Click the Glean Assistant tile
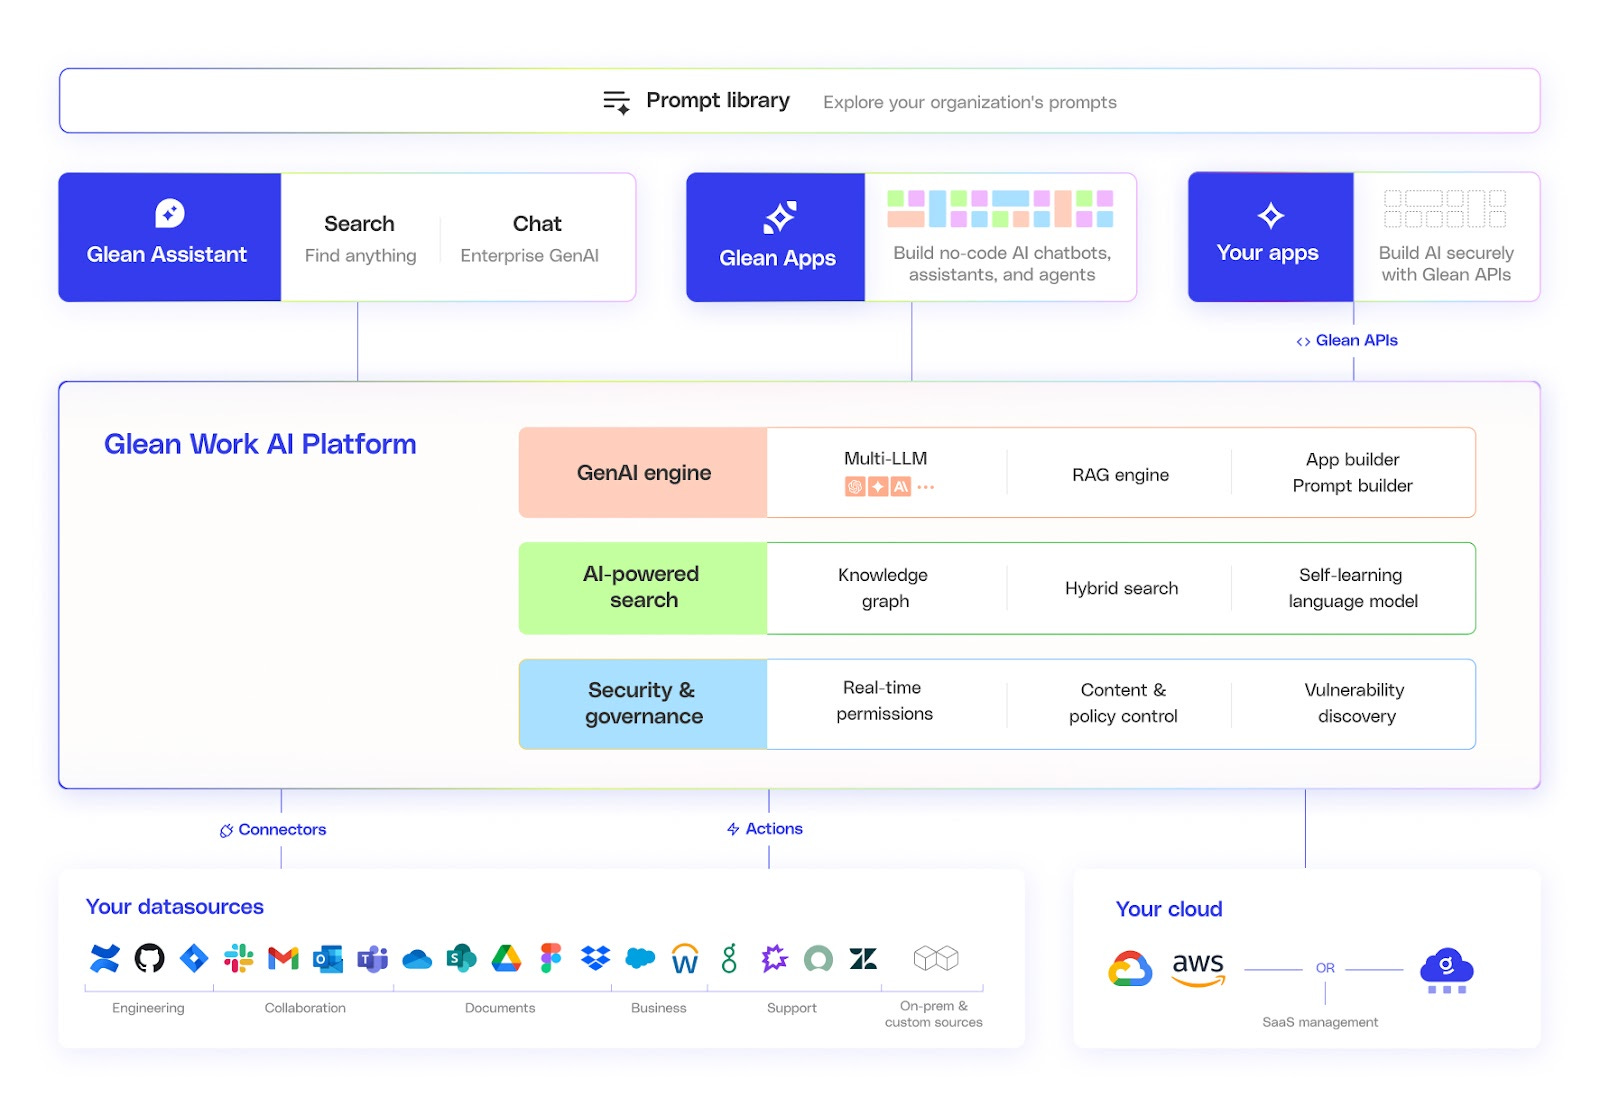 (168, 236)
